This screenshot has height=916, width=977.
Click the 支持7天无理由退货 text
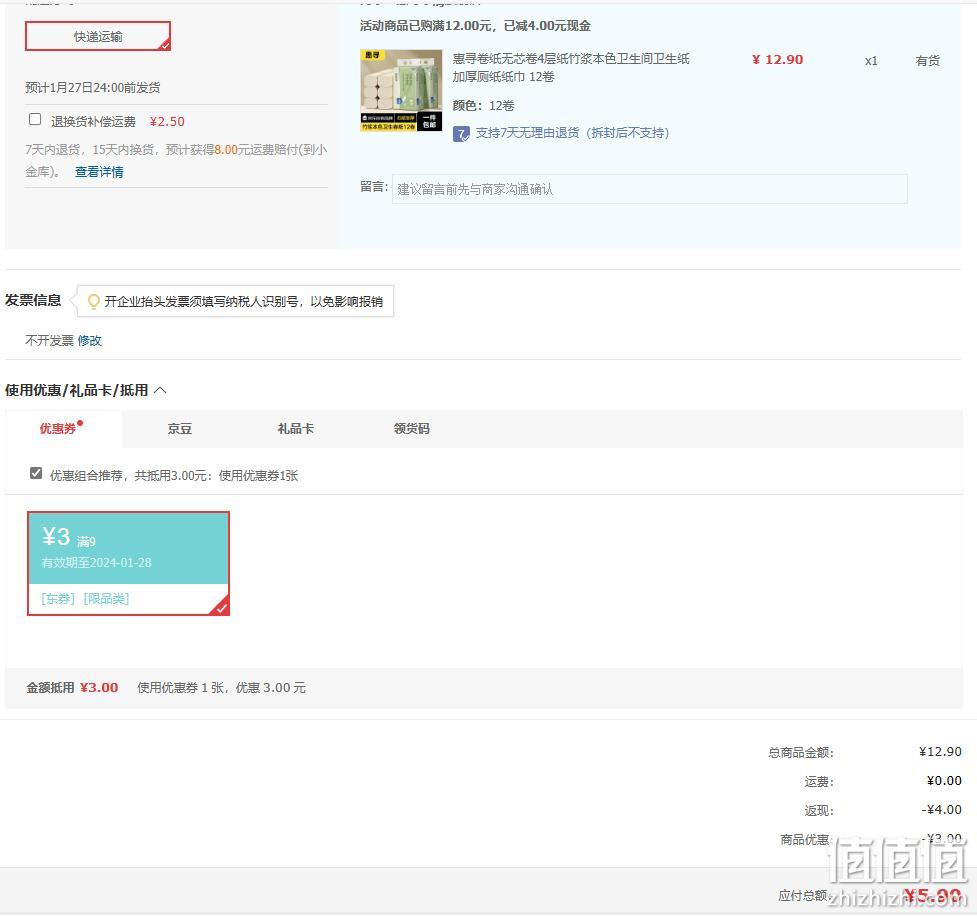(573, 133)
